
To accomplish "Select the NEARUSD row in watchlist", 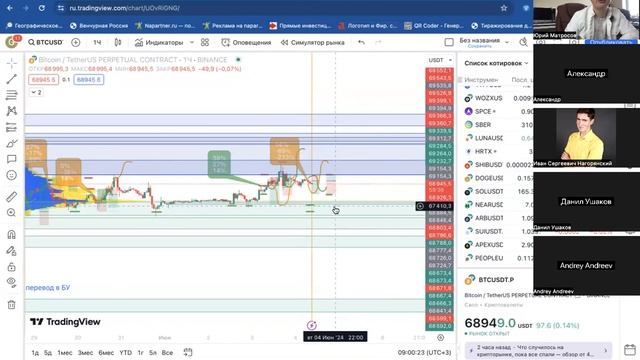I will click(x=498, y=205).
